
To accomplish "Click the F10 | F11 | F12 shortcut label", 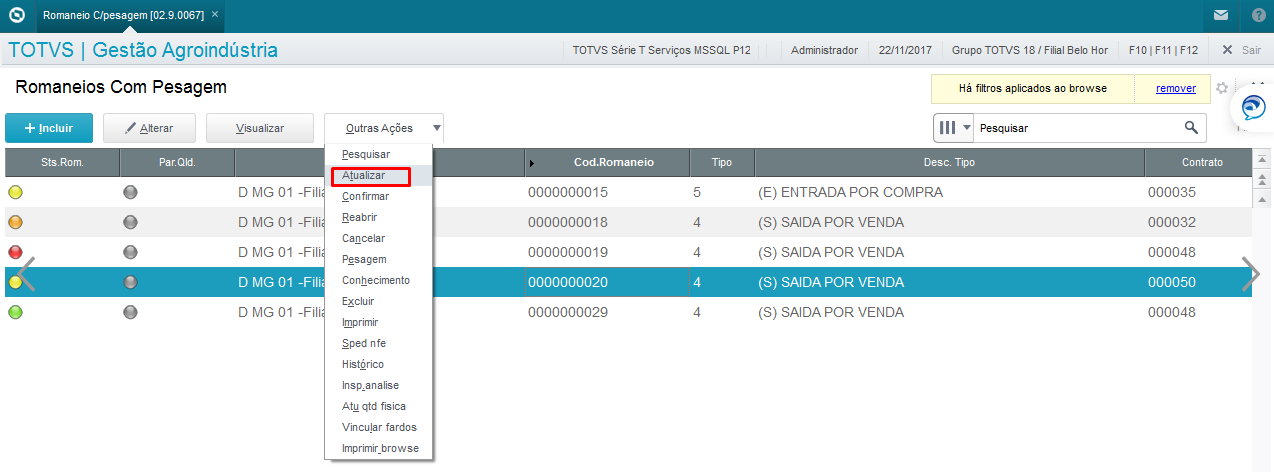I will click(1163, 49).
